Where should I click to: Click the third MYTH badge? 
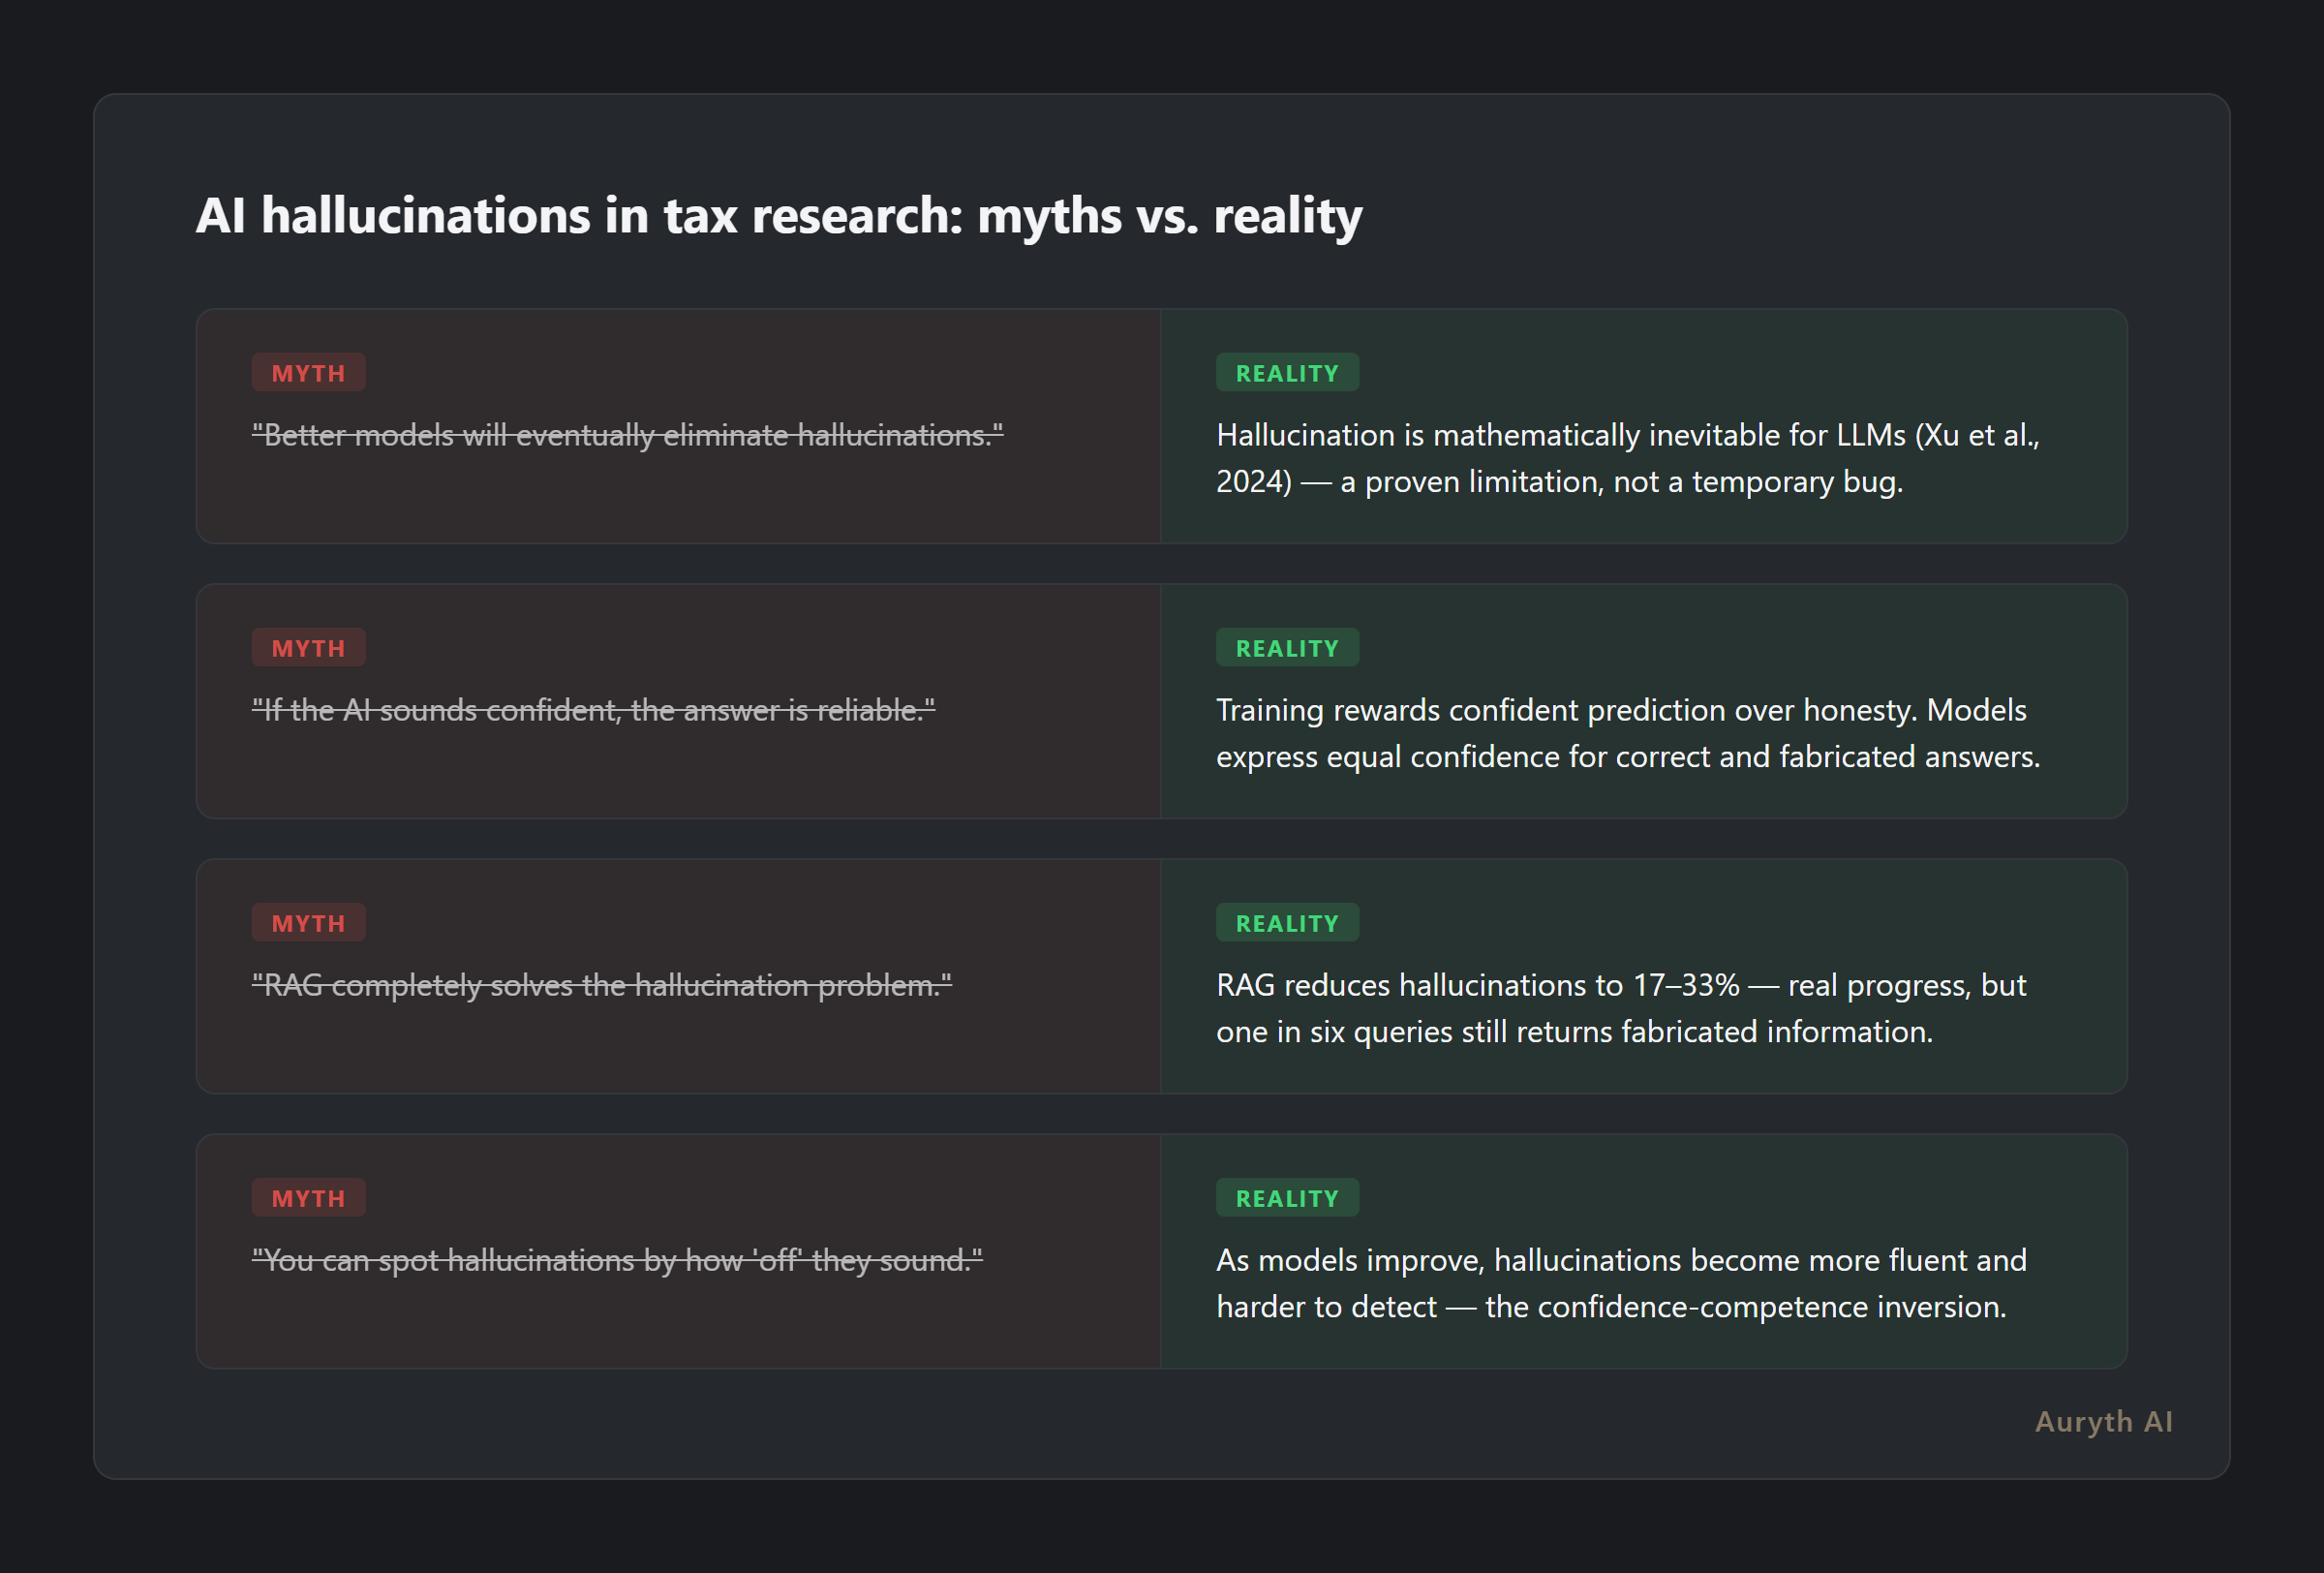point(308,923)
